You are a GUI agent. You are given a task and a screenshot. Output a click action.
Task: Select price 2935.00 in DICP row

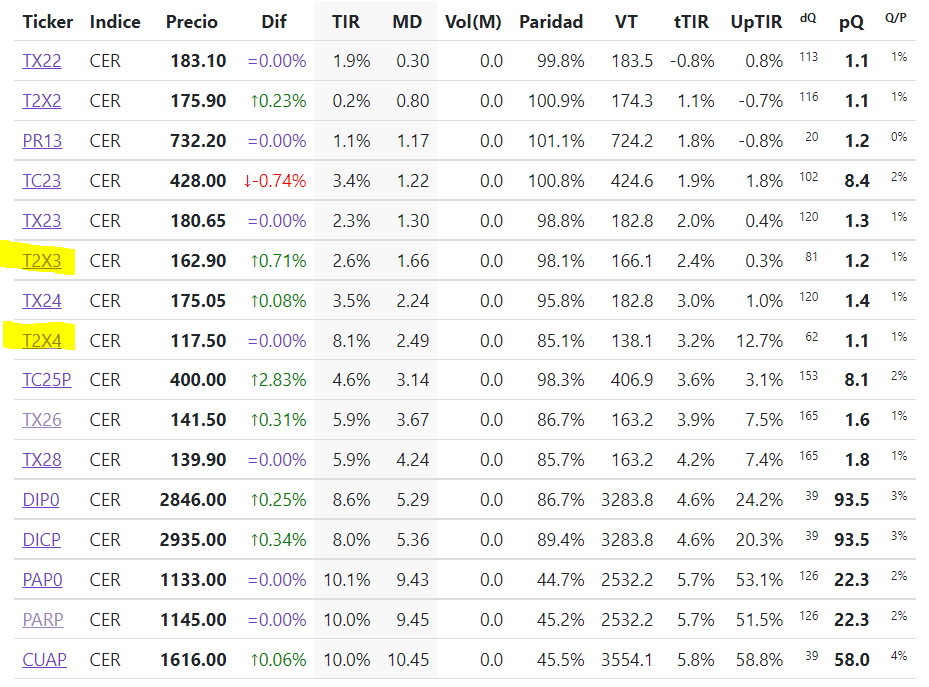(193, 540)
